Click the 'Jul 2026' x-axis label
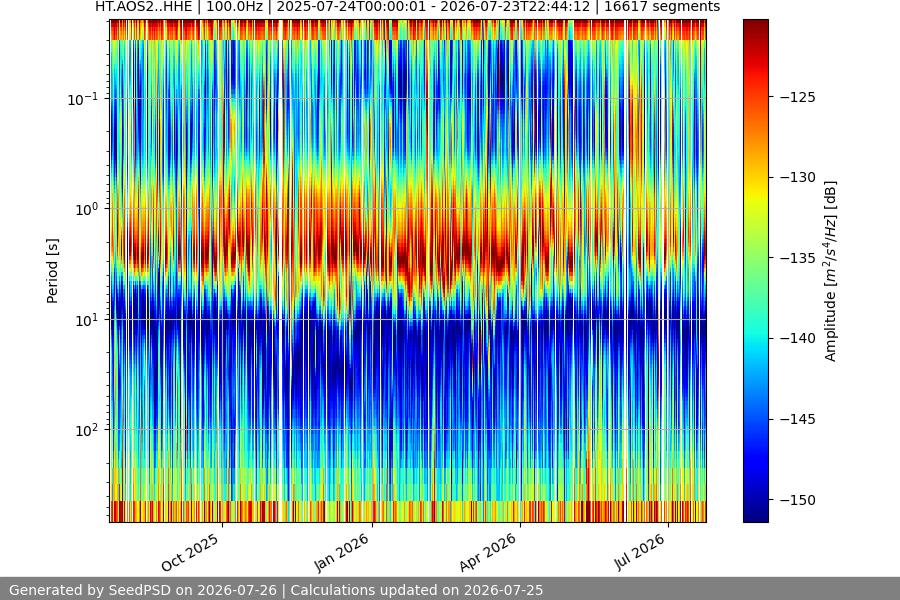Image resolution: width=900 pixels, height=600 pixels. [640, 552]
